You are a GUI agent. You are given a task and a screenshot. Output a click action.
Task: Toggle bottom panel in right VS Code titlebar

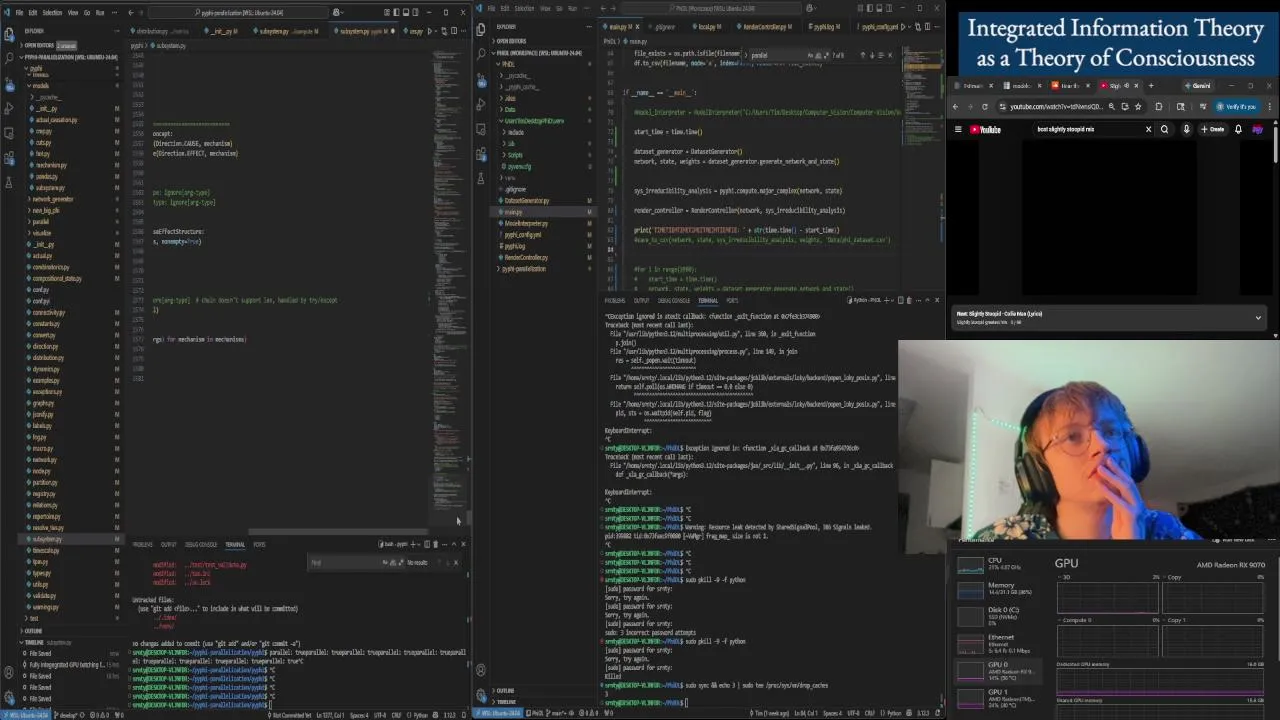[879, 8]
